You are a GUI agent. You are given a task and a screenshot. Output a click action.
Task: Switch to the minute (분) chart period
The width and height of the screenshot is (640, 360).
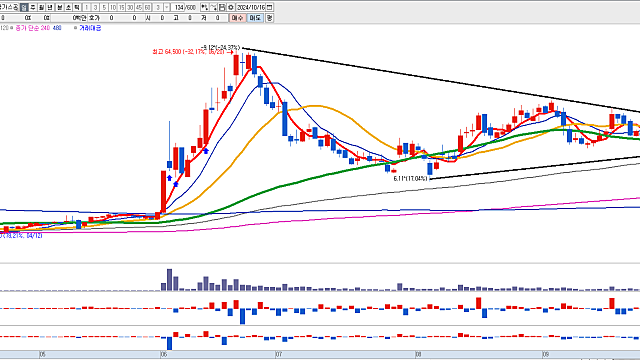[x=60, y=7]
